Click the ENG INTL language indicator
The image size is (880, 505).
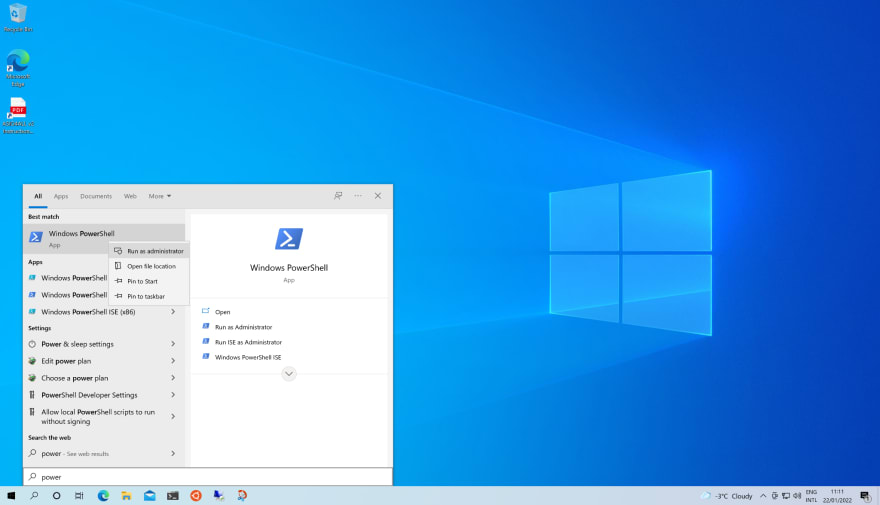(x=812, y=496)
